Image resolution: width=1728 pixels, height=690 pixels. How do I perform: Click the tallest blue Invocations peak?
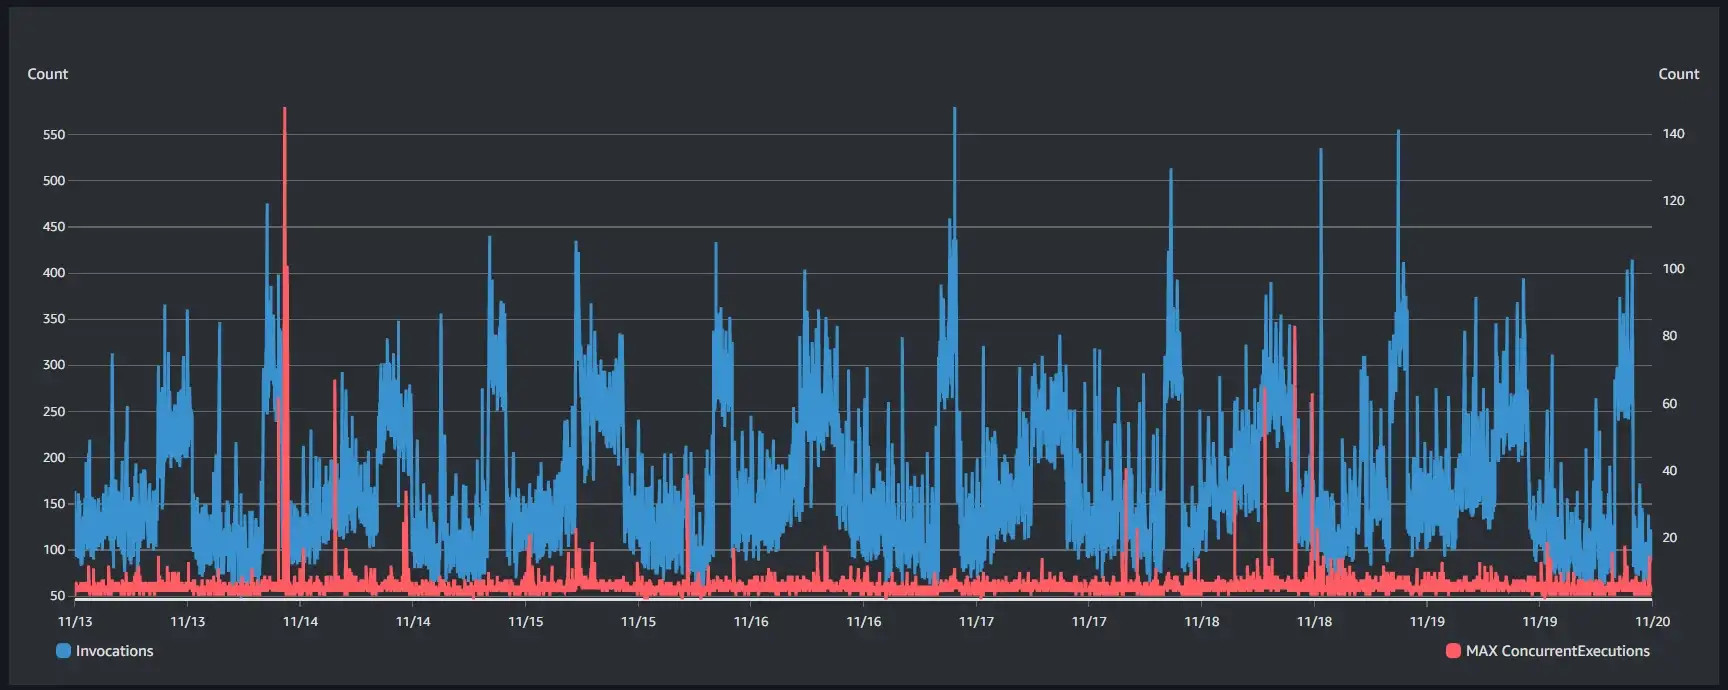[955, 112]
